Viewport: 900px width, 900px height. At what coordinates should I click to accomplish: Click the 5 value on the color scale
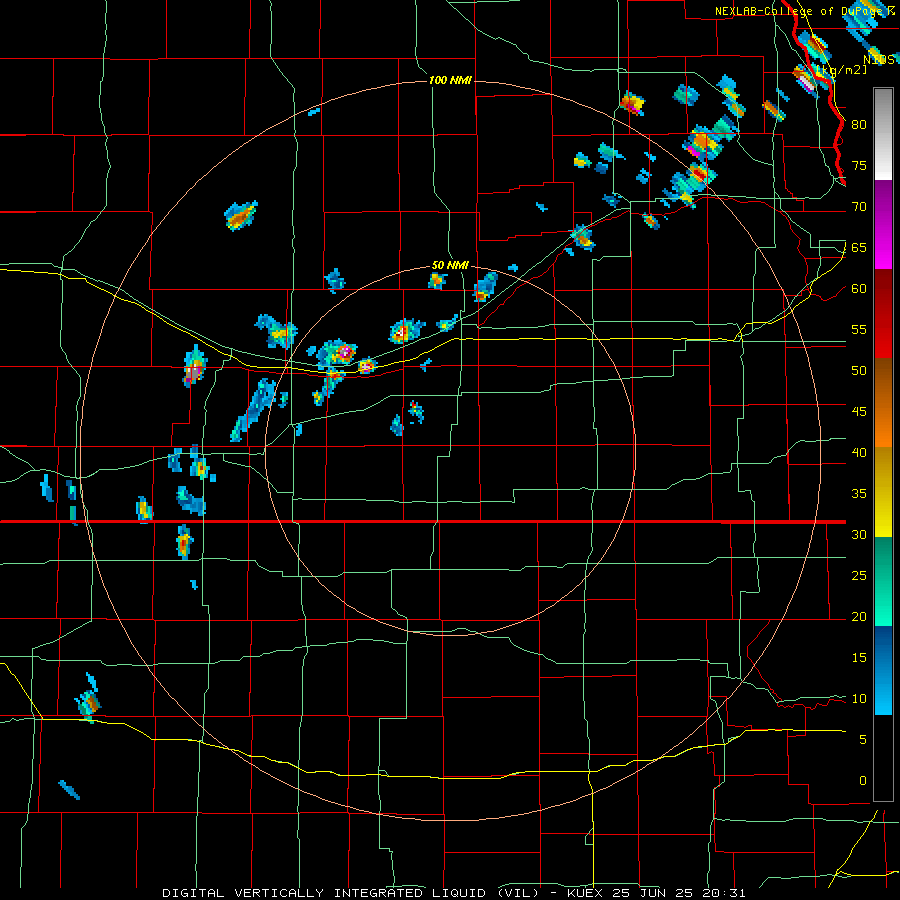(863, 740)
